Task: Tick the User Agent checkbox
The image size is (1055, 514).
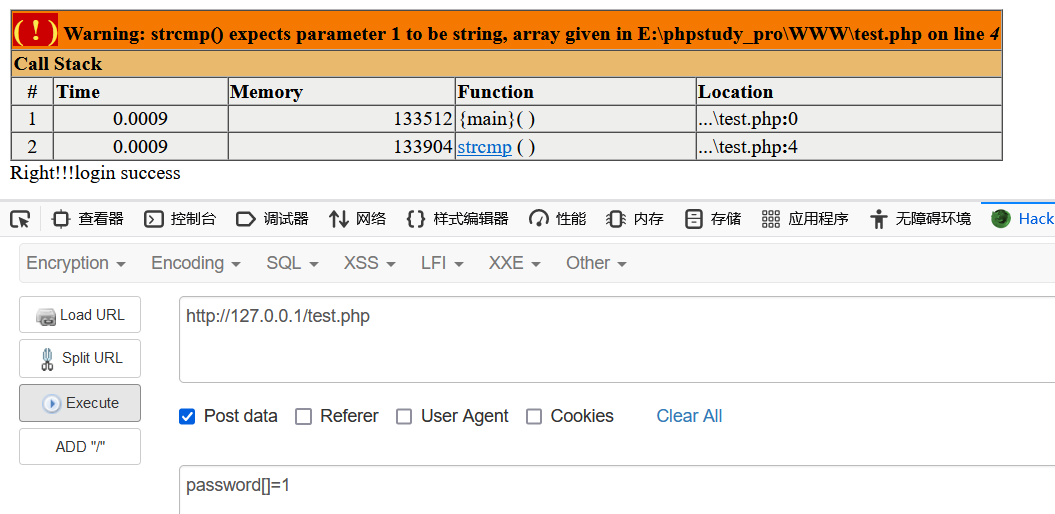Action: [x=404, y=416]
